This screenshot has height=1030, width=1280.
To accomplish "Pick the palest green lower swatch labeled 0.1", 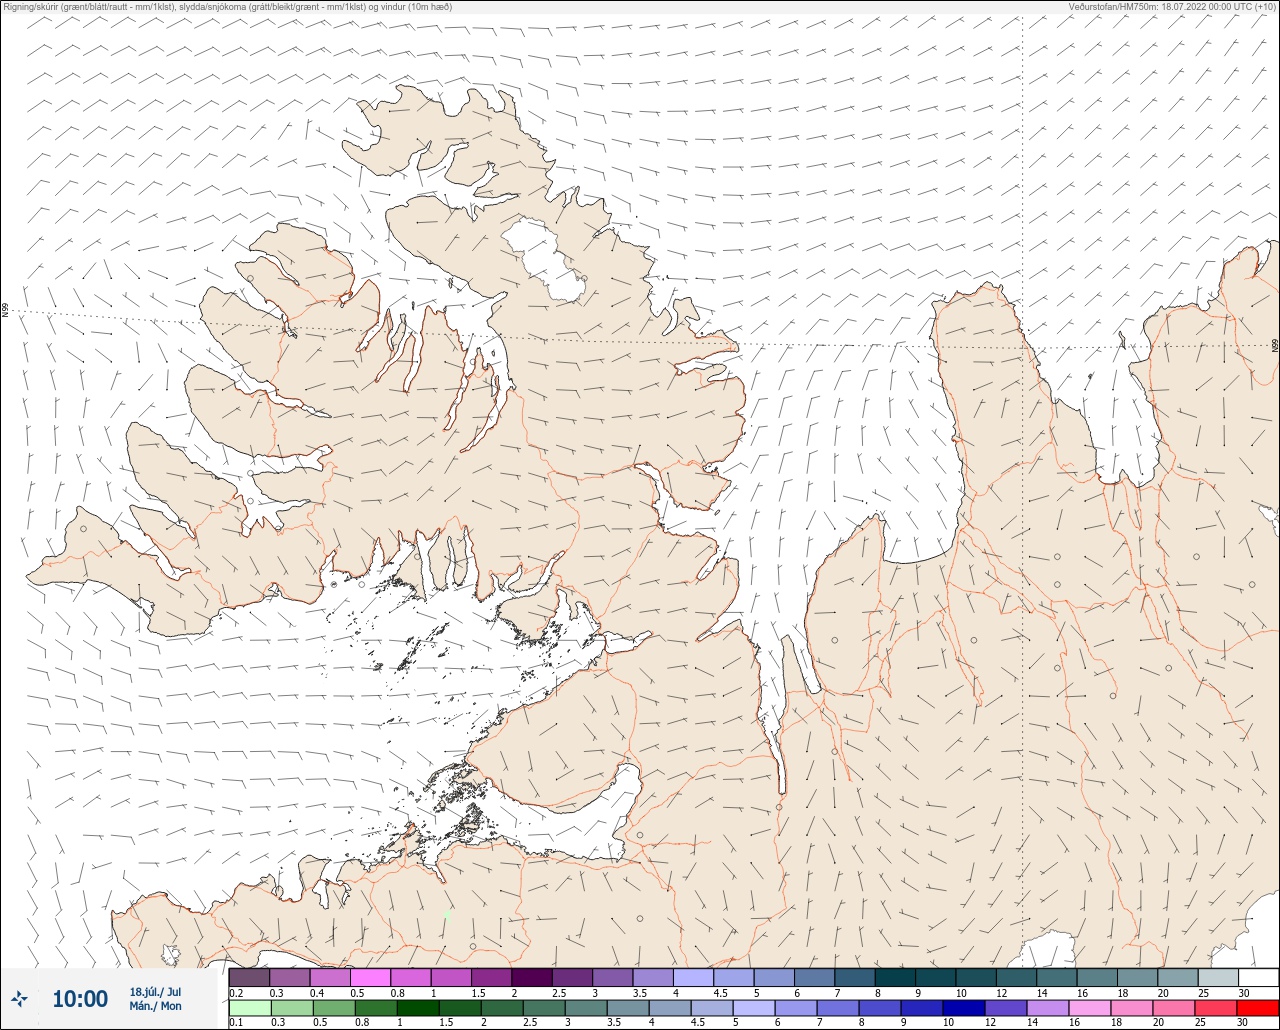I will click(x=250, y=1008).
